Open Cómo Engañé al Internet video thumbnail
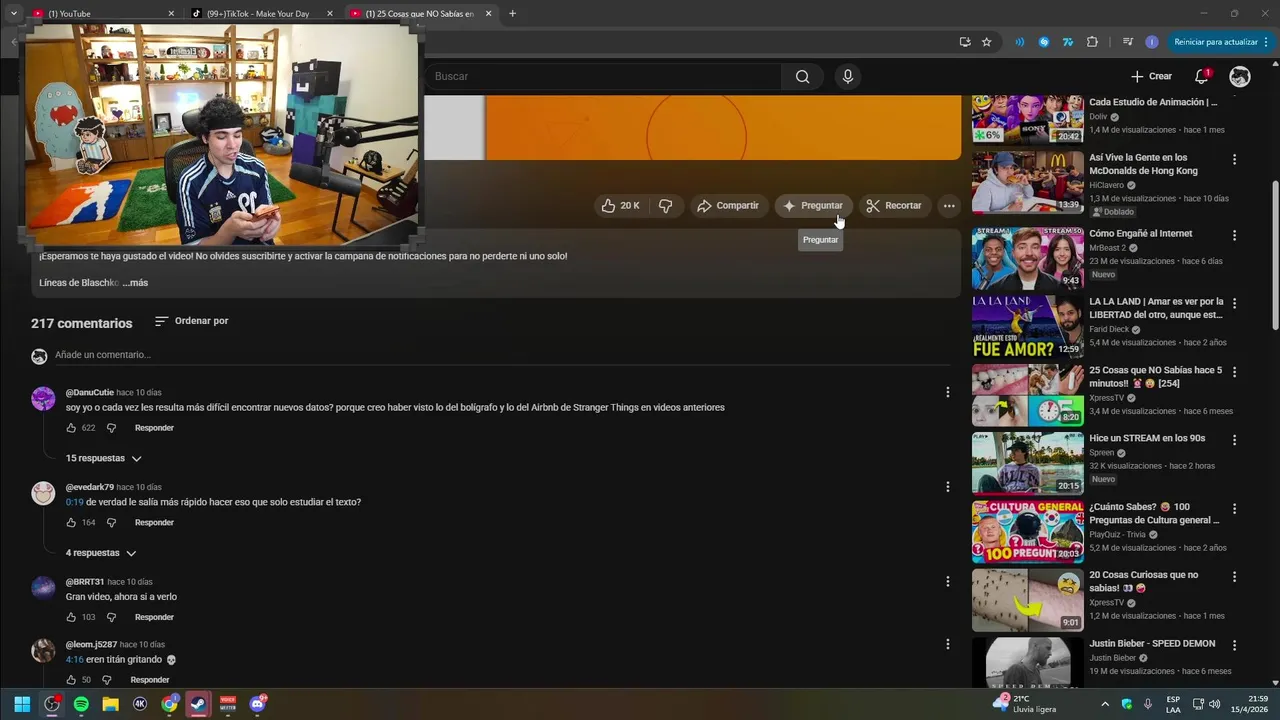The height and width of the screenshot is (720, 1280). [x=1027, y=259]
